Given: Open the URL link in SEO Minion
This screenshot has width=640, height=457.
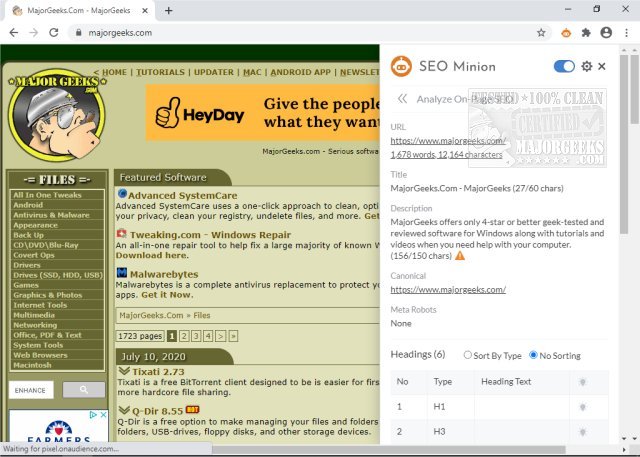Looking at the screenshot, I should click(448, 141).
